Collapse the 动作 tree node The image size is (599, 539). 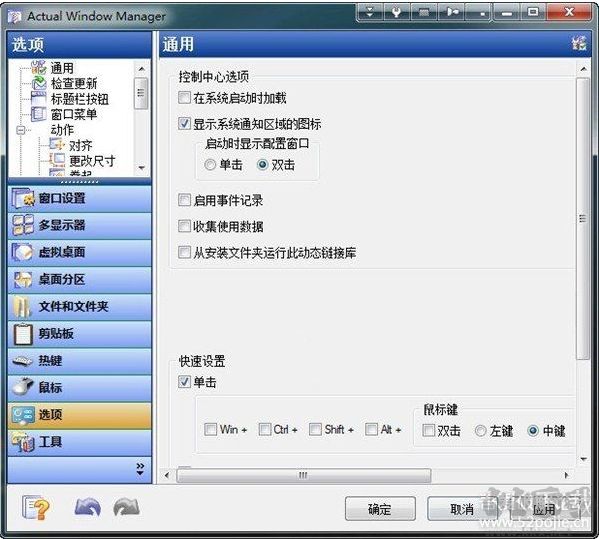click(x=21, y=130)
